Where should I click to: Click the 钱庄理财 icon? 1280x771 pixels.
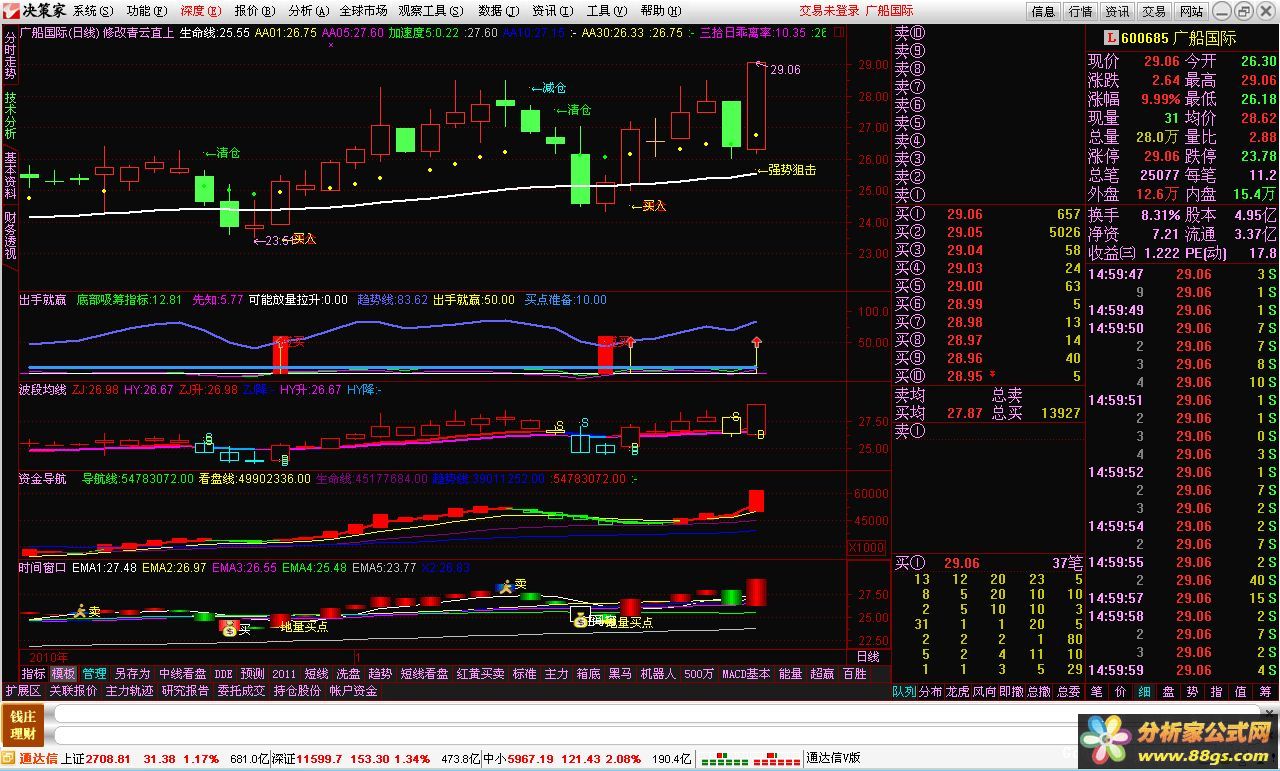(x=24, y=726)
